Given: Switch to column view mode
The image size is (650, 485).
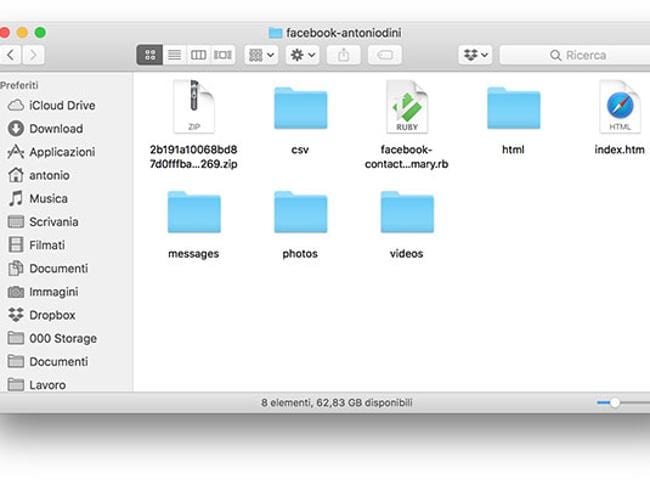Looking at the screenshot, I should pos(198,55).
